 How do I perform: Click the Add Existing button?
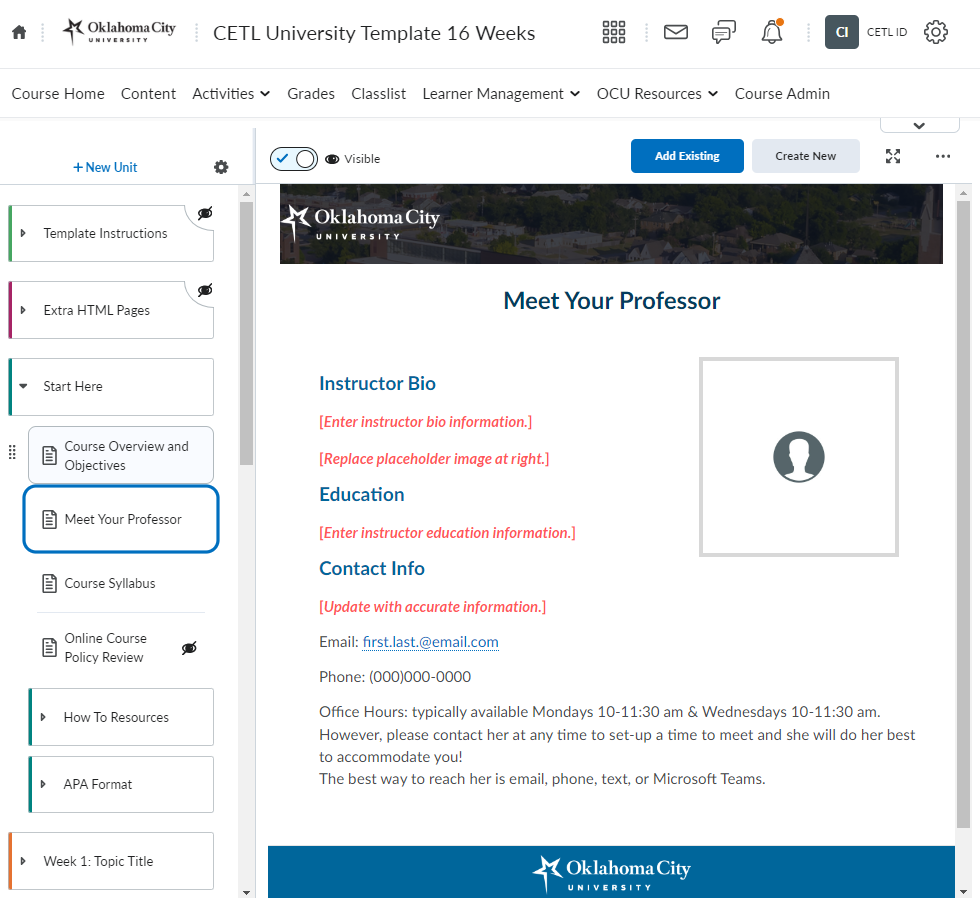(687, 156)
